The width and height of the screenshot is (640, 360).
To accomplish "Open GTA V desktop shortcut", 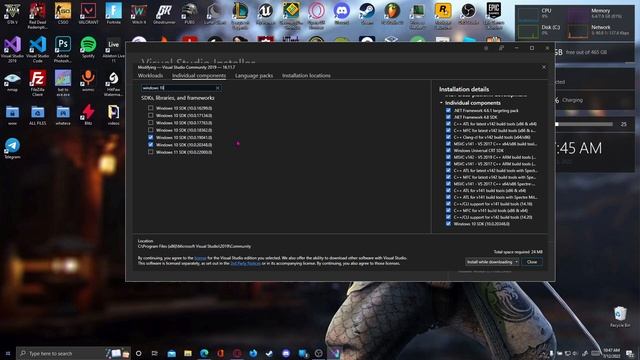I will (12, 13).
